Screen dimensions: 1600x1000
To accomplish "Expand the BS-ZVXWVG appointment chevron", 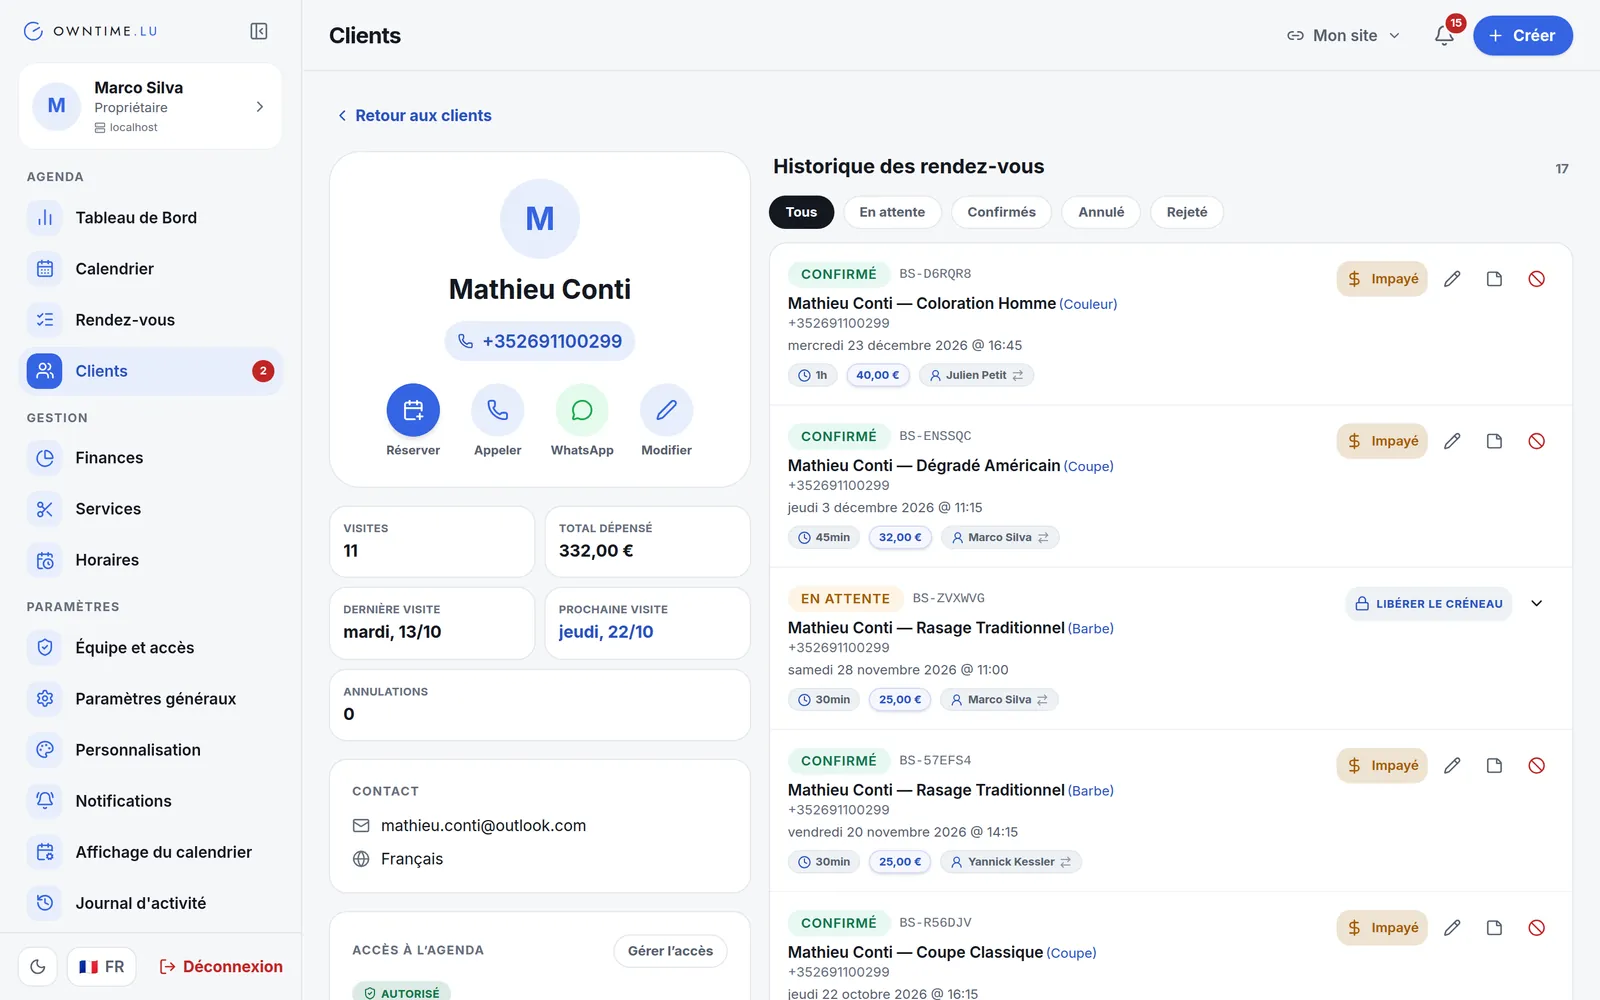I will pyautogui.click(x=1537, y=604).
